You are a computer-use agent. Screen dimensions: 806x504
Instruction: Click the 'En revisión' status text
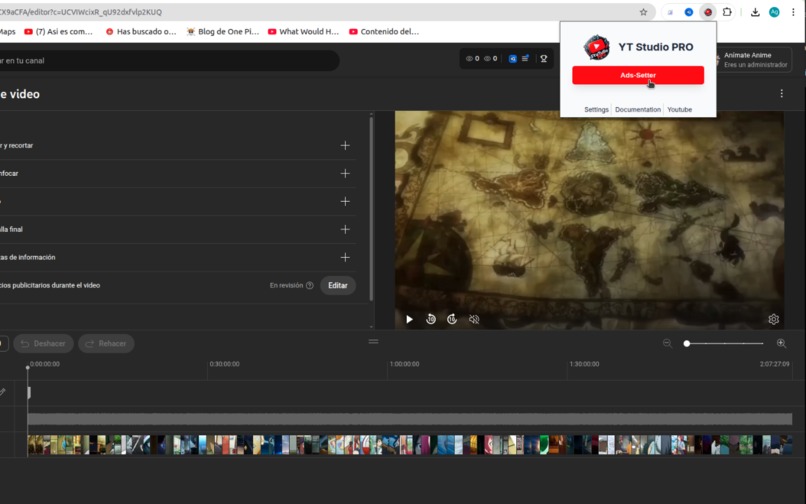286,285
